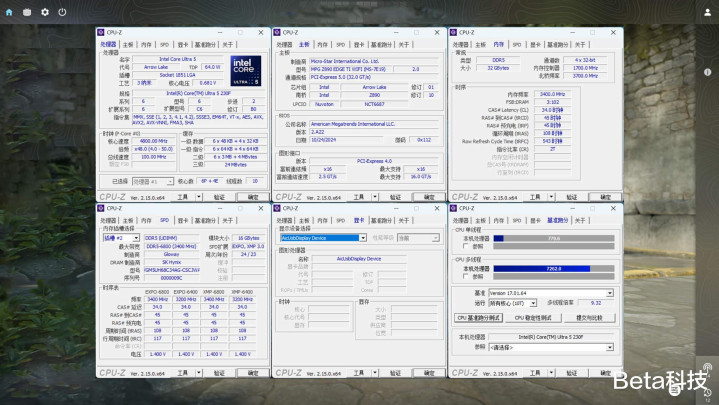Open the home icon in top bar
719x405 pixels.
click(x=9, y=12)
